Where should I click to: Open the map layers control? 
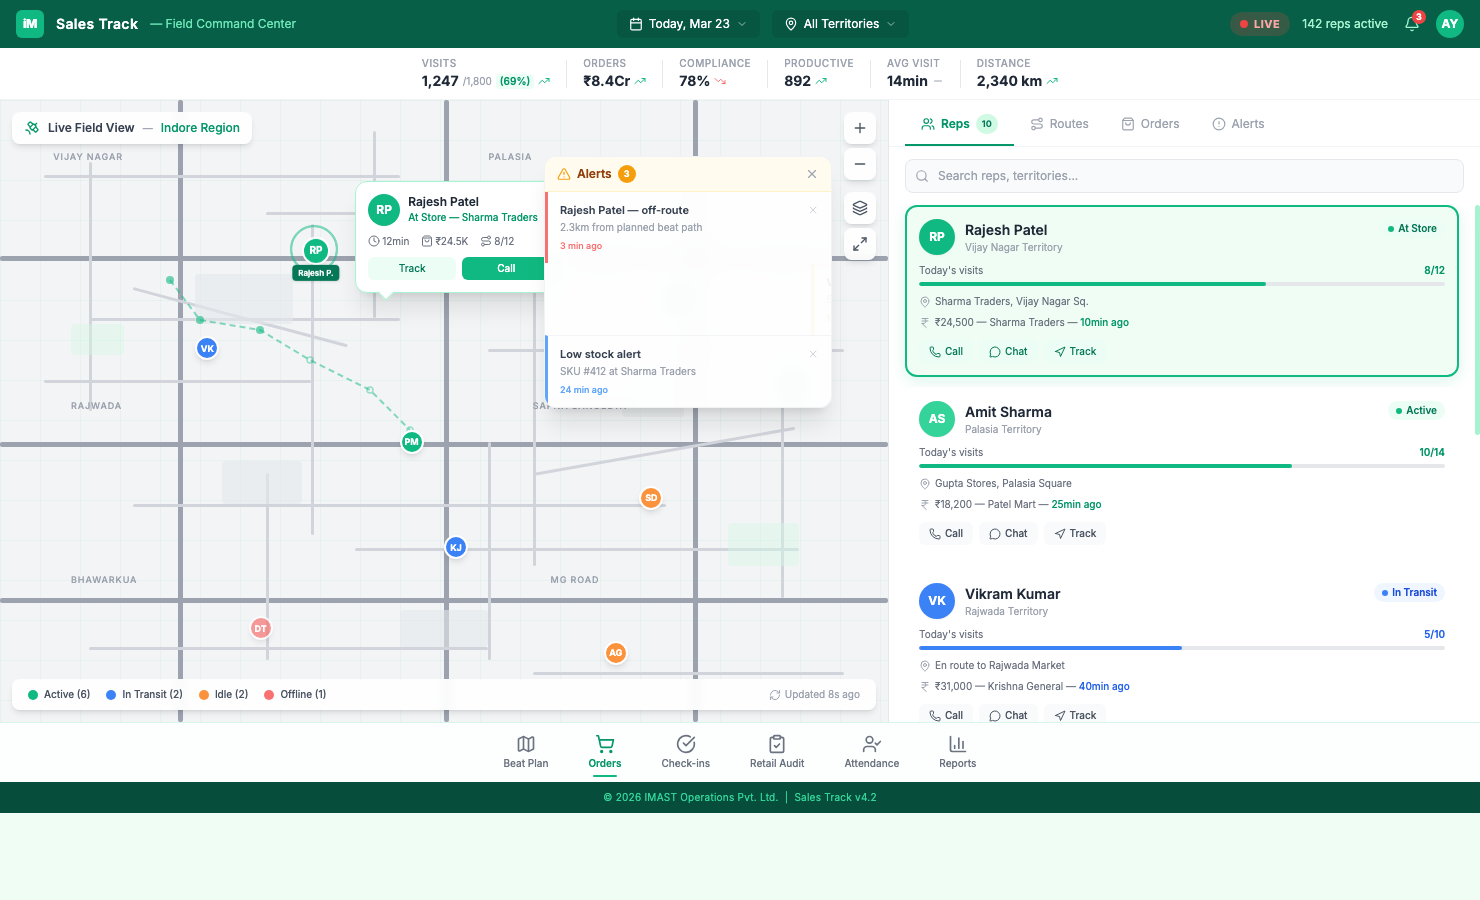coord(859,207)
